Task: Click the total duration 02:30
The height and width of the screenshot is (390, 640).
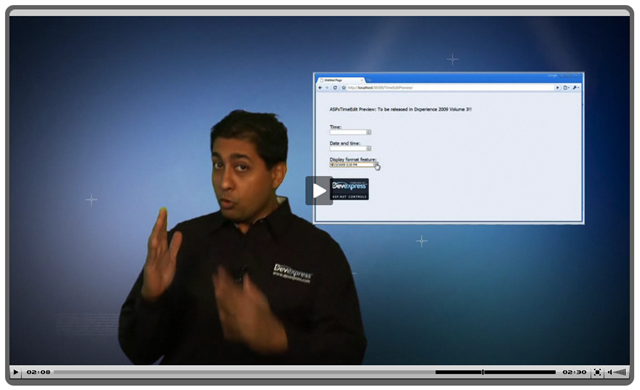Action: click(574, 372)
